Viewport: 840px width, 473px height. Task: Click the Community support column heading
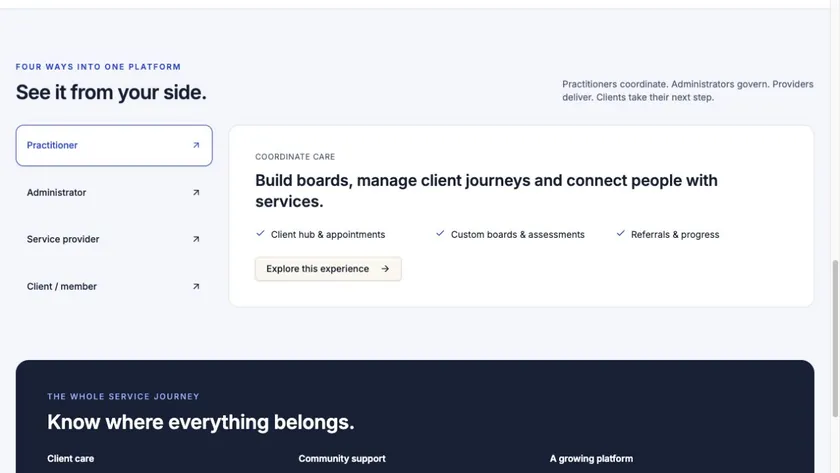click(x=342, y=459)
